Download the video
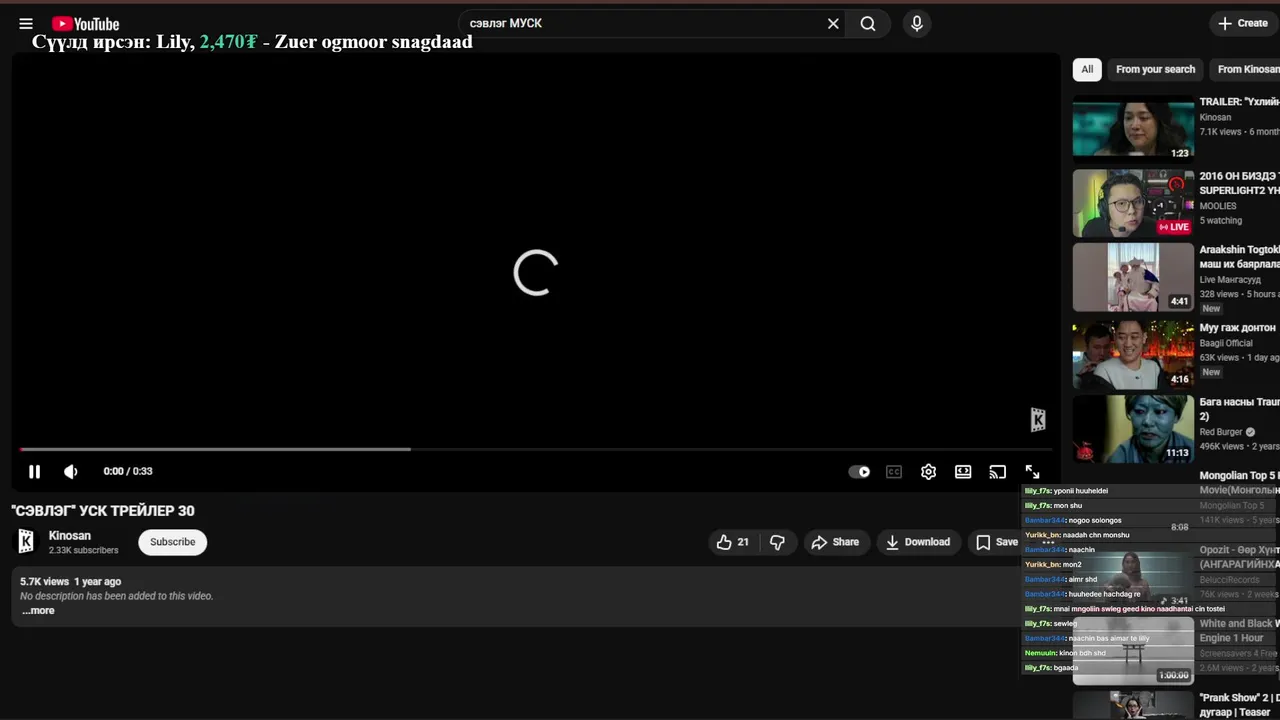This screenshot has width=1280, height=720. [918, 542]
